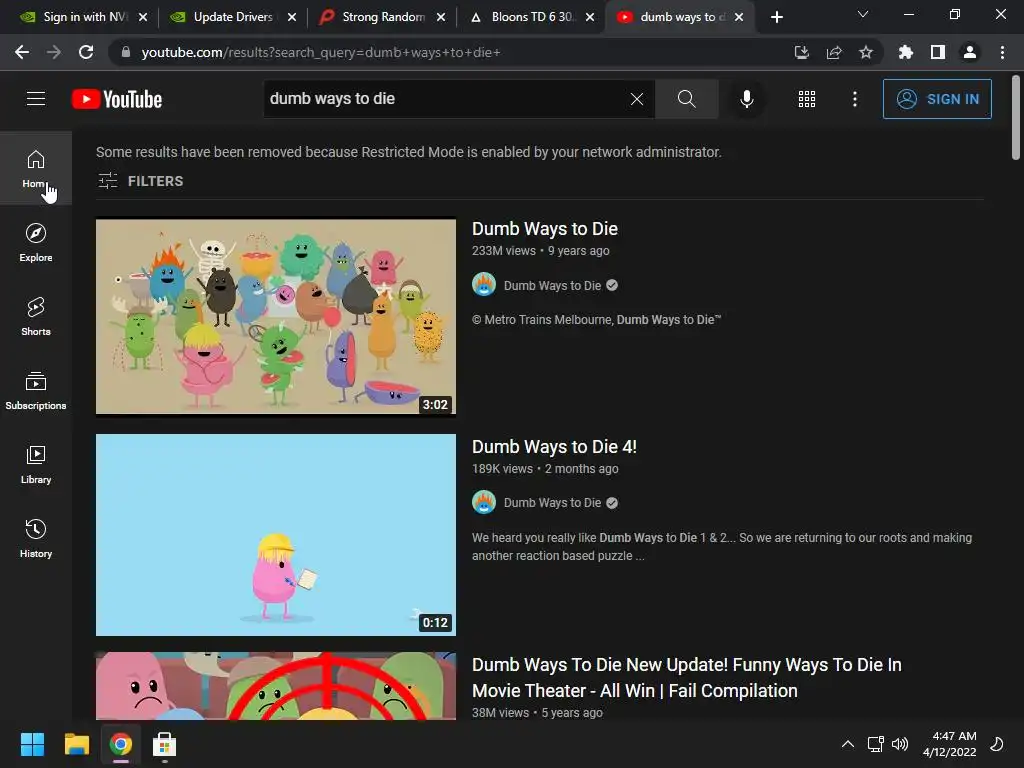Screen dimensions: 1024x768
Task: Open History in the sidebar
Action: pyautogui.click(x=36, y=537)
